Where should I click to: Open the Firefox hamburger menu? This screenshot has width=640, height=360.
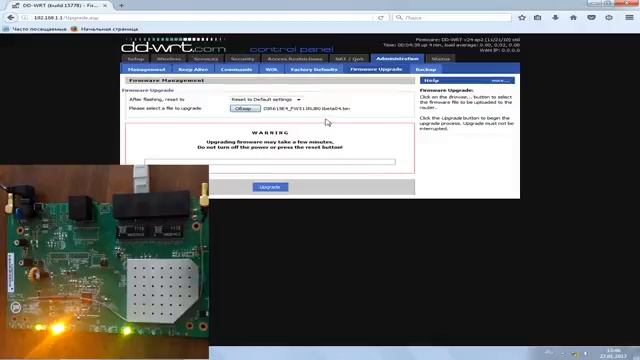(x=629, y=18)
